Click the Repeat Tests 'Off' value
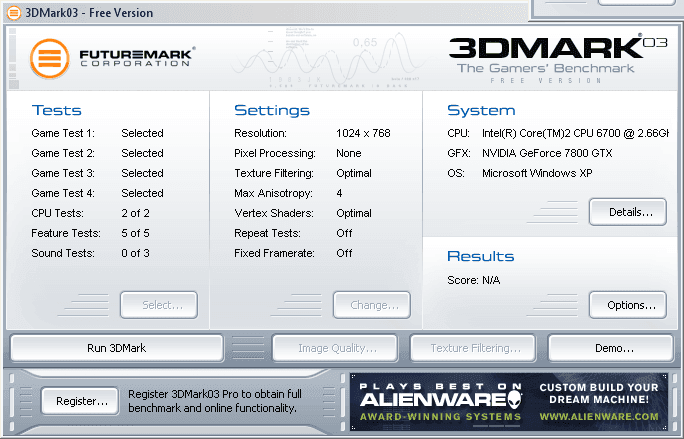Viewport: 684px width, 439px height. click(344, 233)
